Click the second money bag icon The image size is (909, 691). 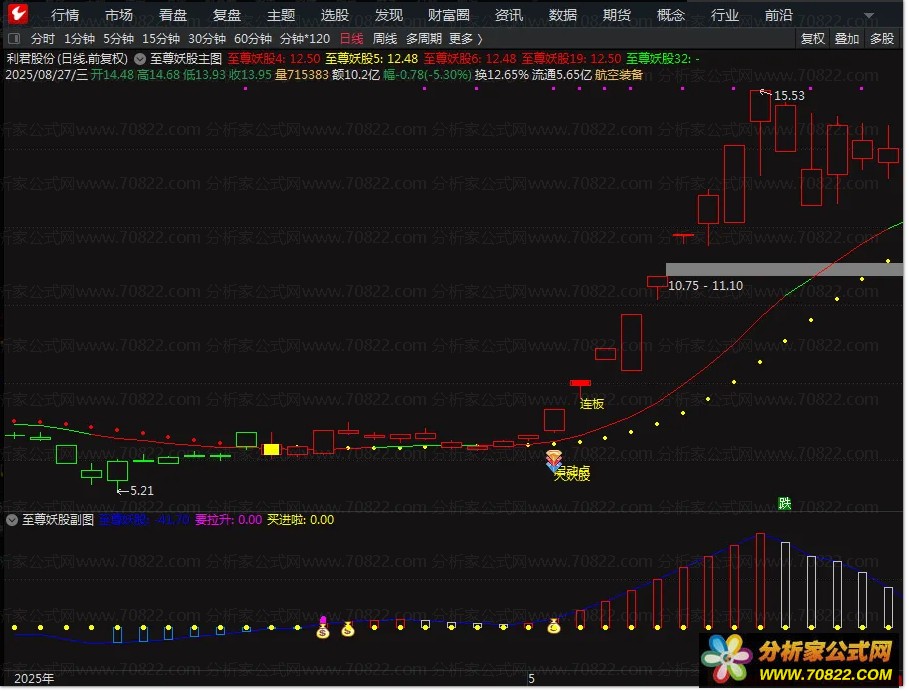(x=348, y=629)
